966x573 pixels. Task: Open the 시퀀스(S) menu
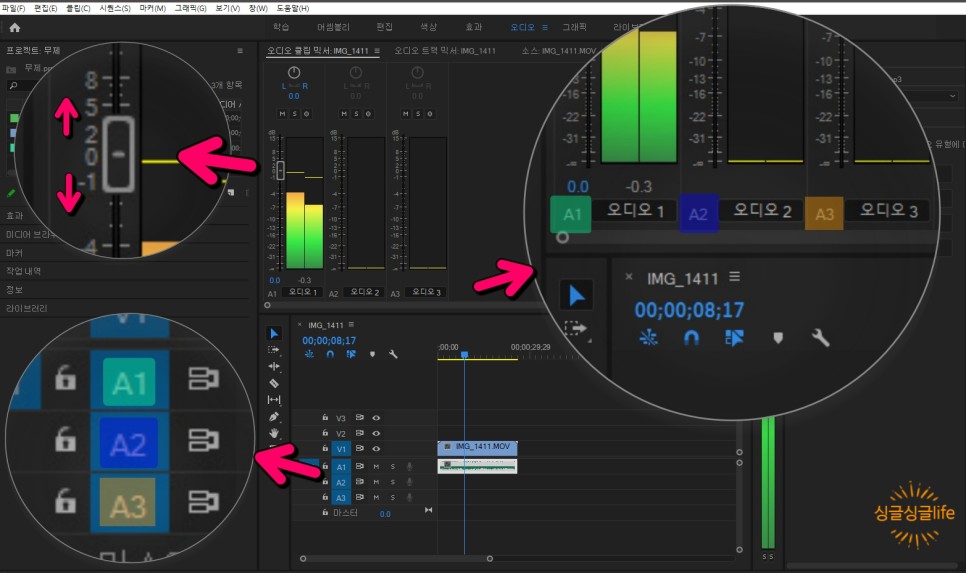pyautogui.click(x=115, y=8)
